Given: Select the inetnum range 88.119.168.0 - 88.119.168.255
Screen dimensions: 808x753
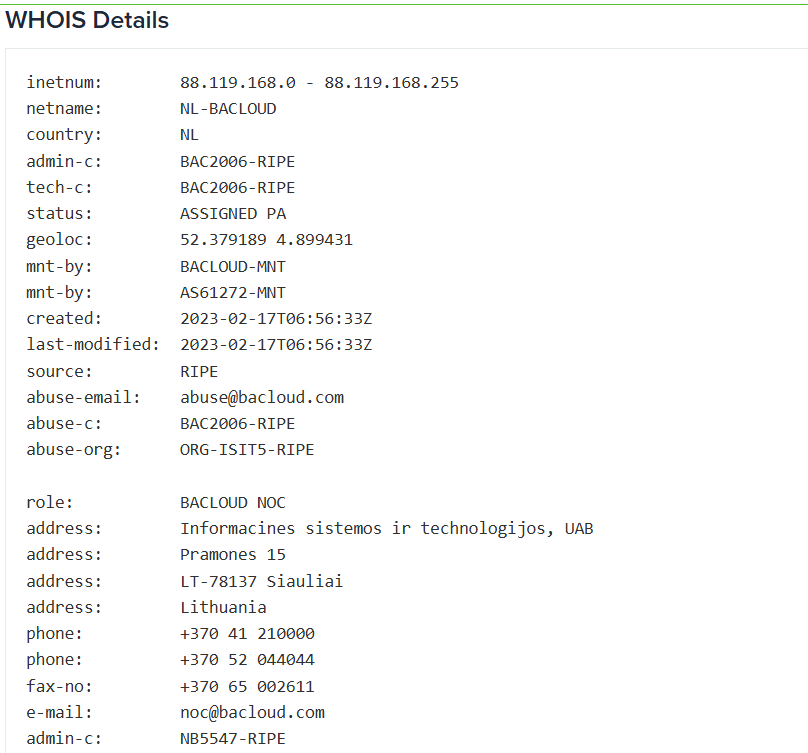Looking at the screenshot, I should (319, 82).
